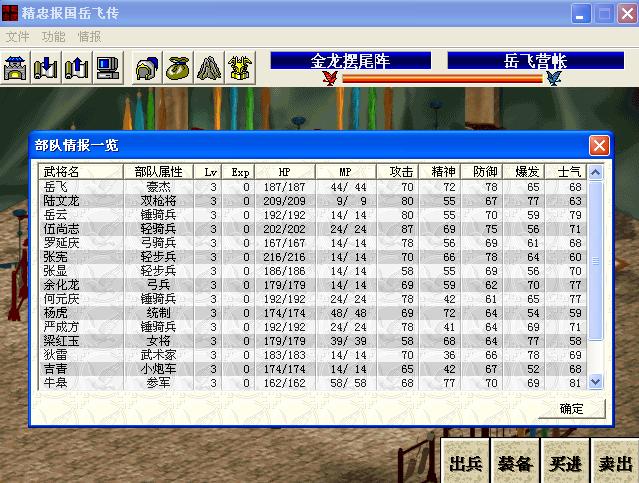Open the 情报 menu
This screenshot has width=639, height=483.
coord(90,36)
